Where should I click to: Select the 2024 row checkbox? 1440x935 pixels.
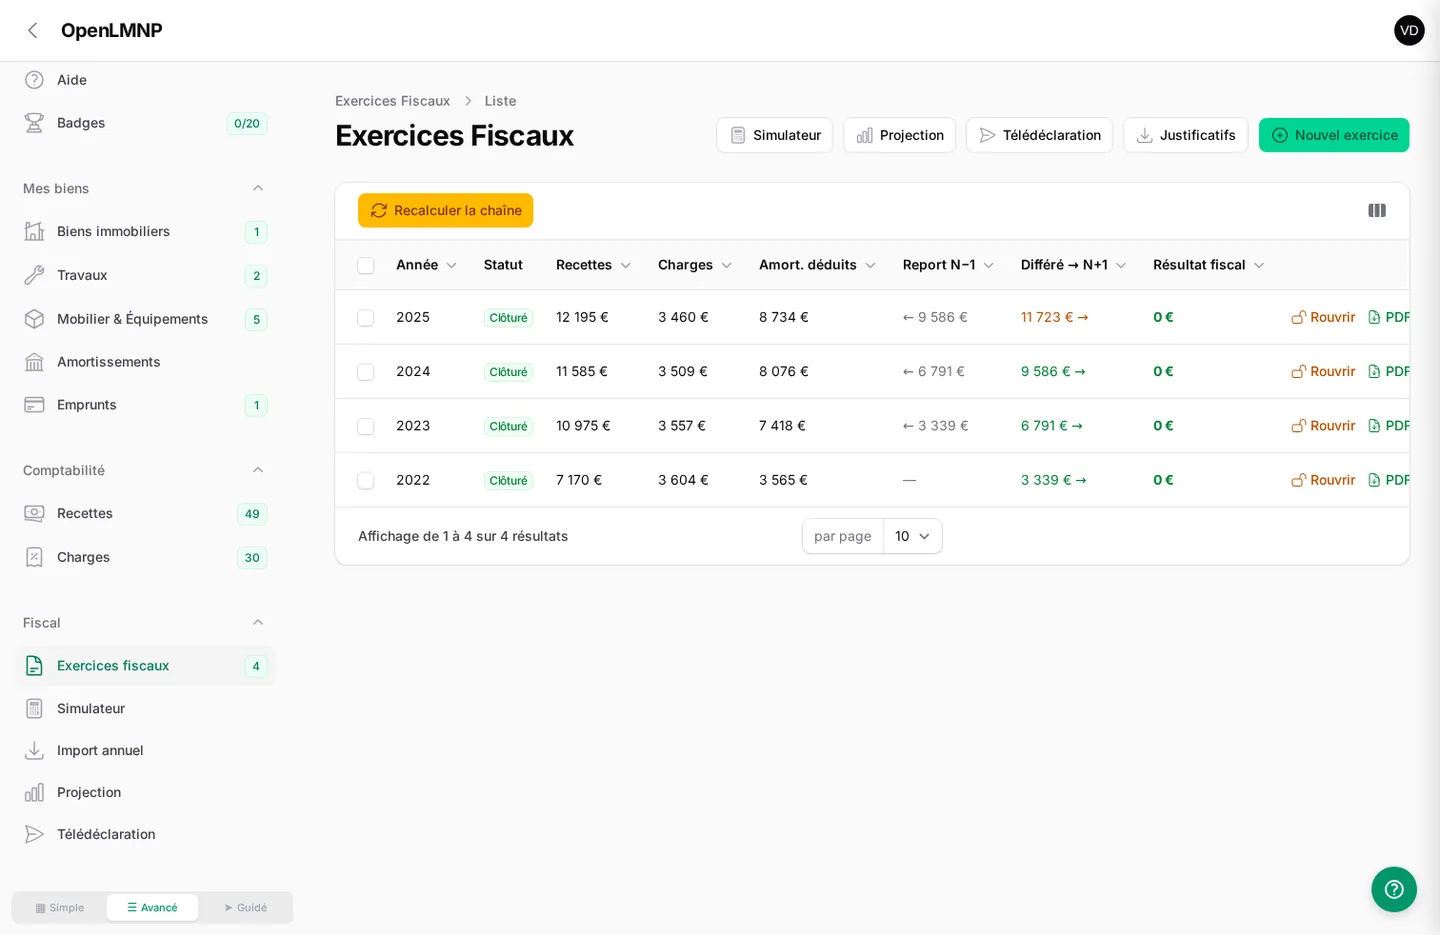click(366, 371)
